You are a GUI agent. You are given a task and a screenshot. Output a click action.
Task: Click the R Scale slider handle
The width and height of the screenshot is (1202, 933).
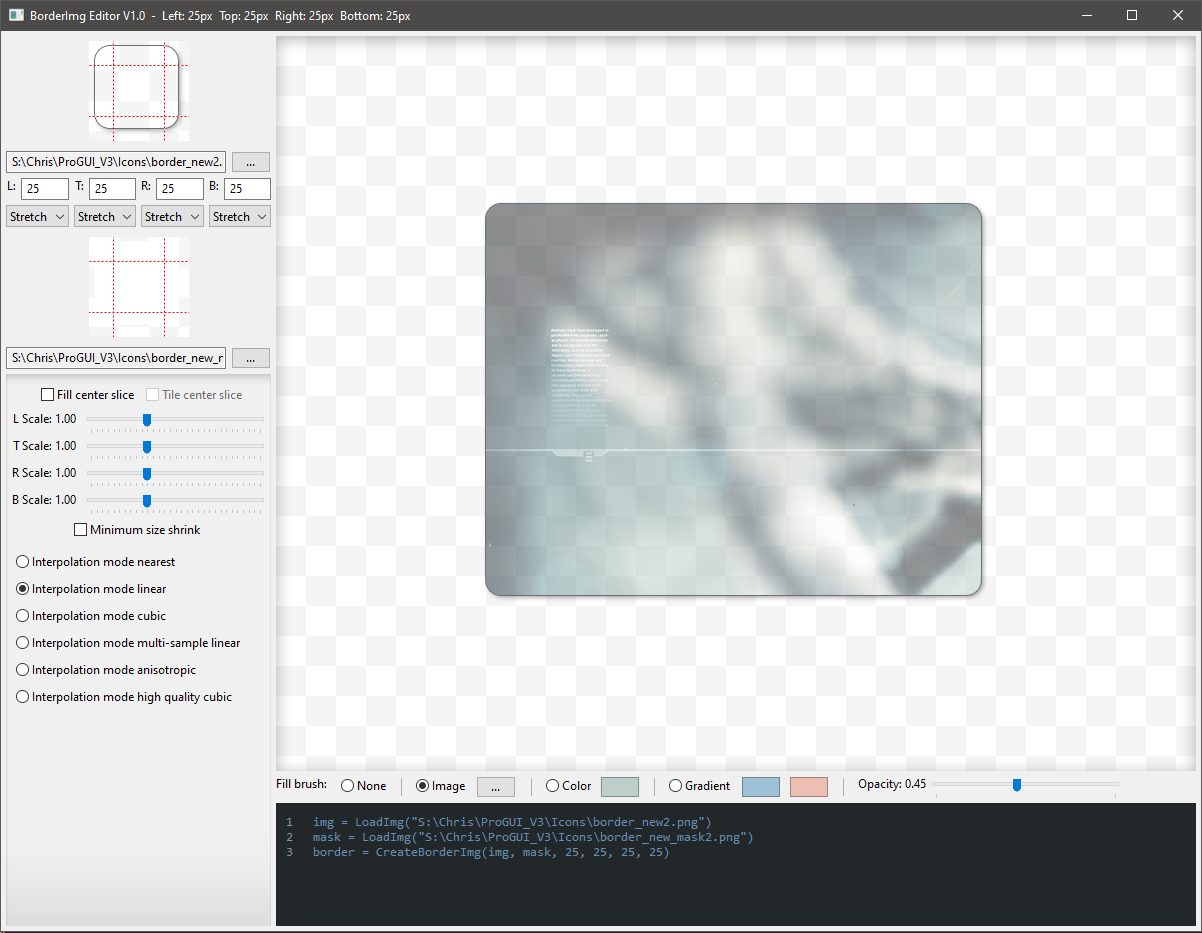(x=147, y=473)
